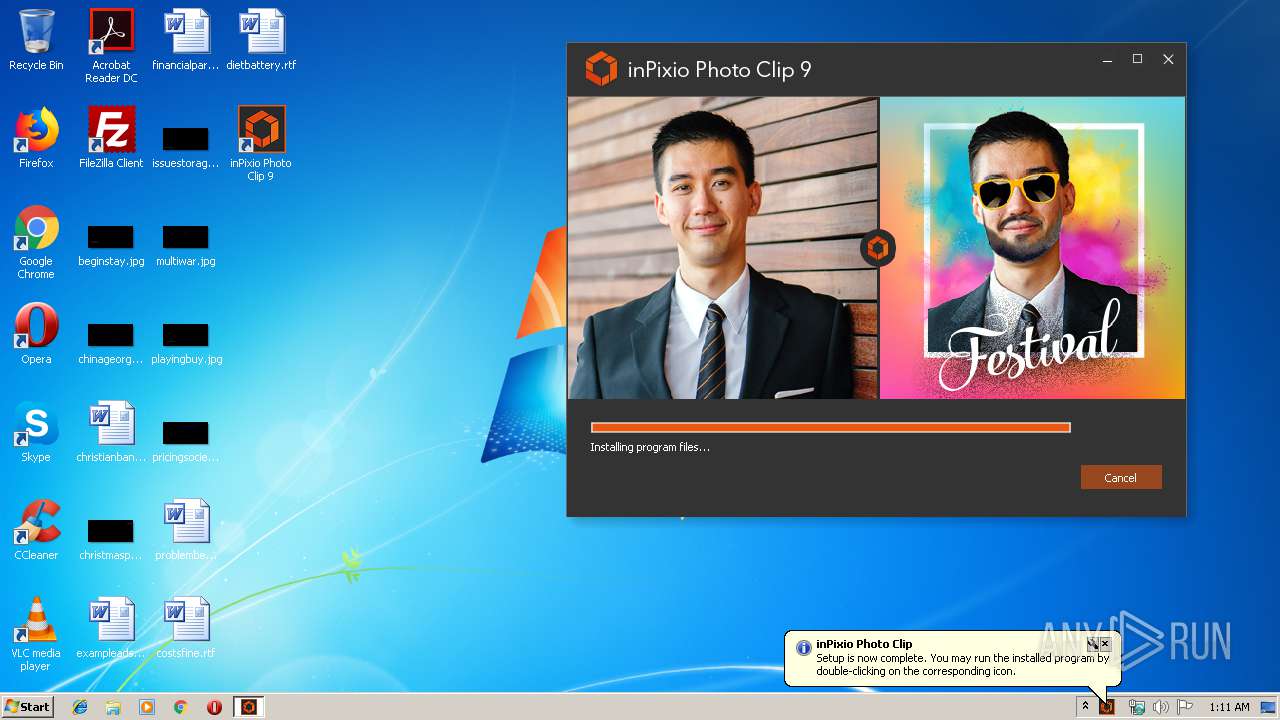Open Chrome from the taskbar

pos(180,707)
